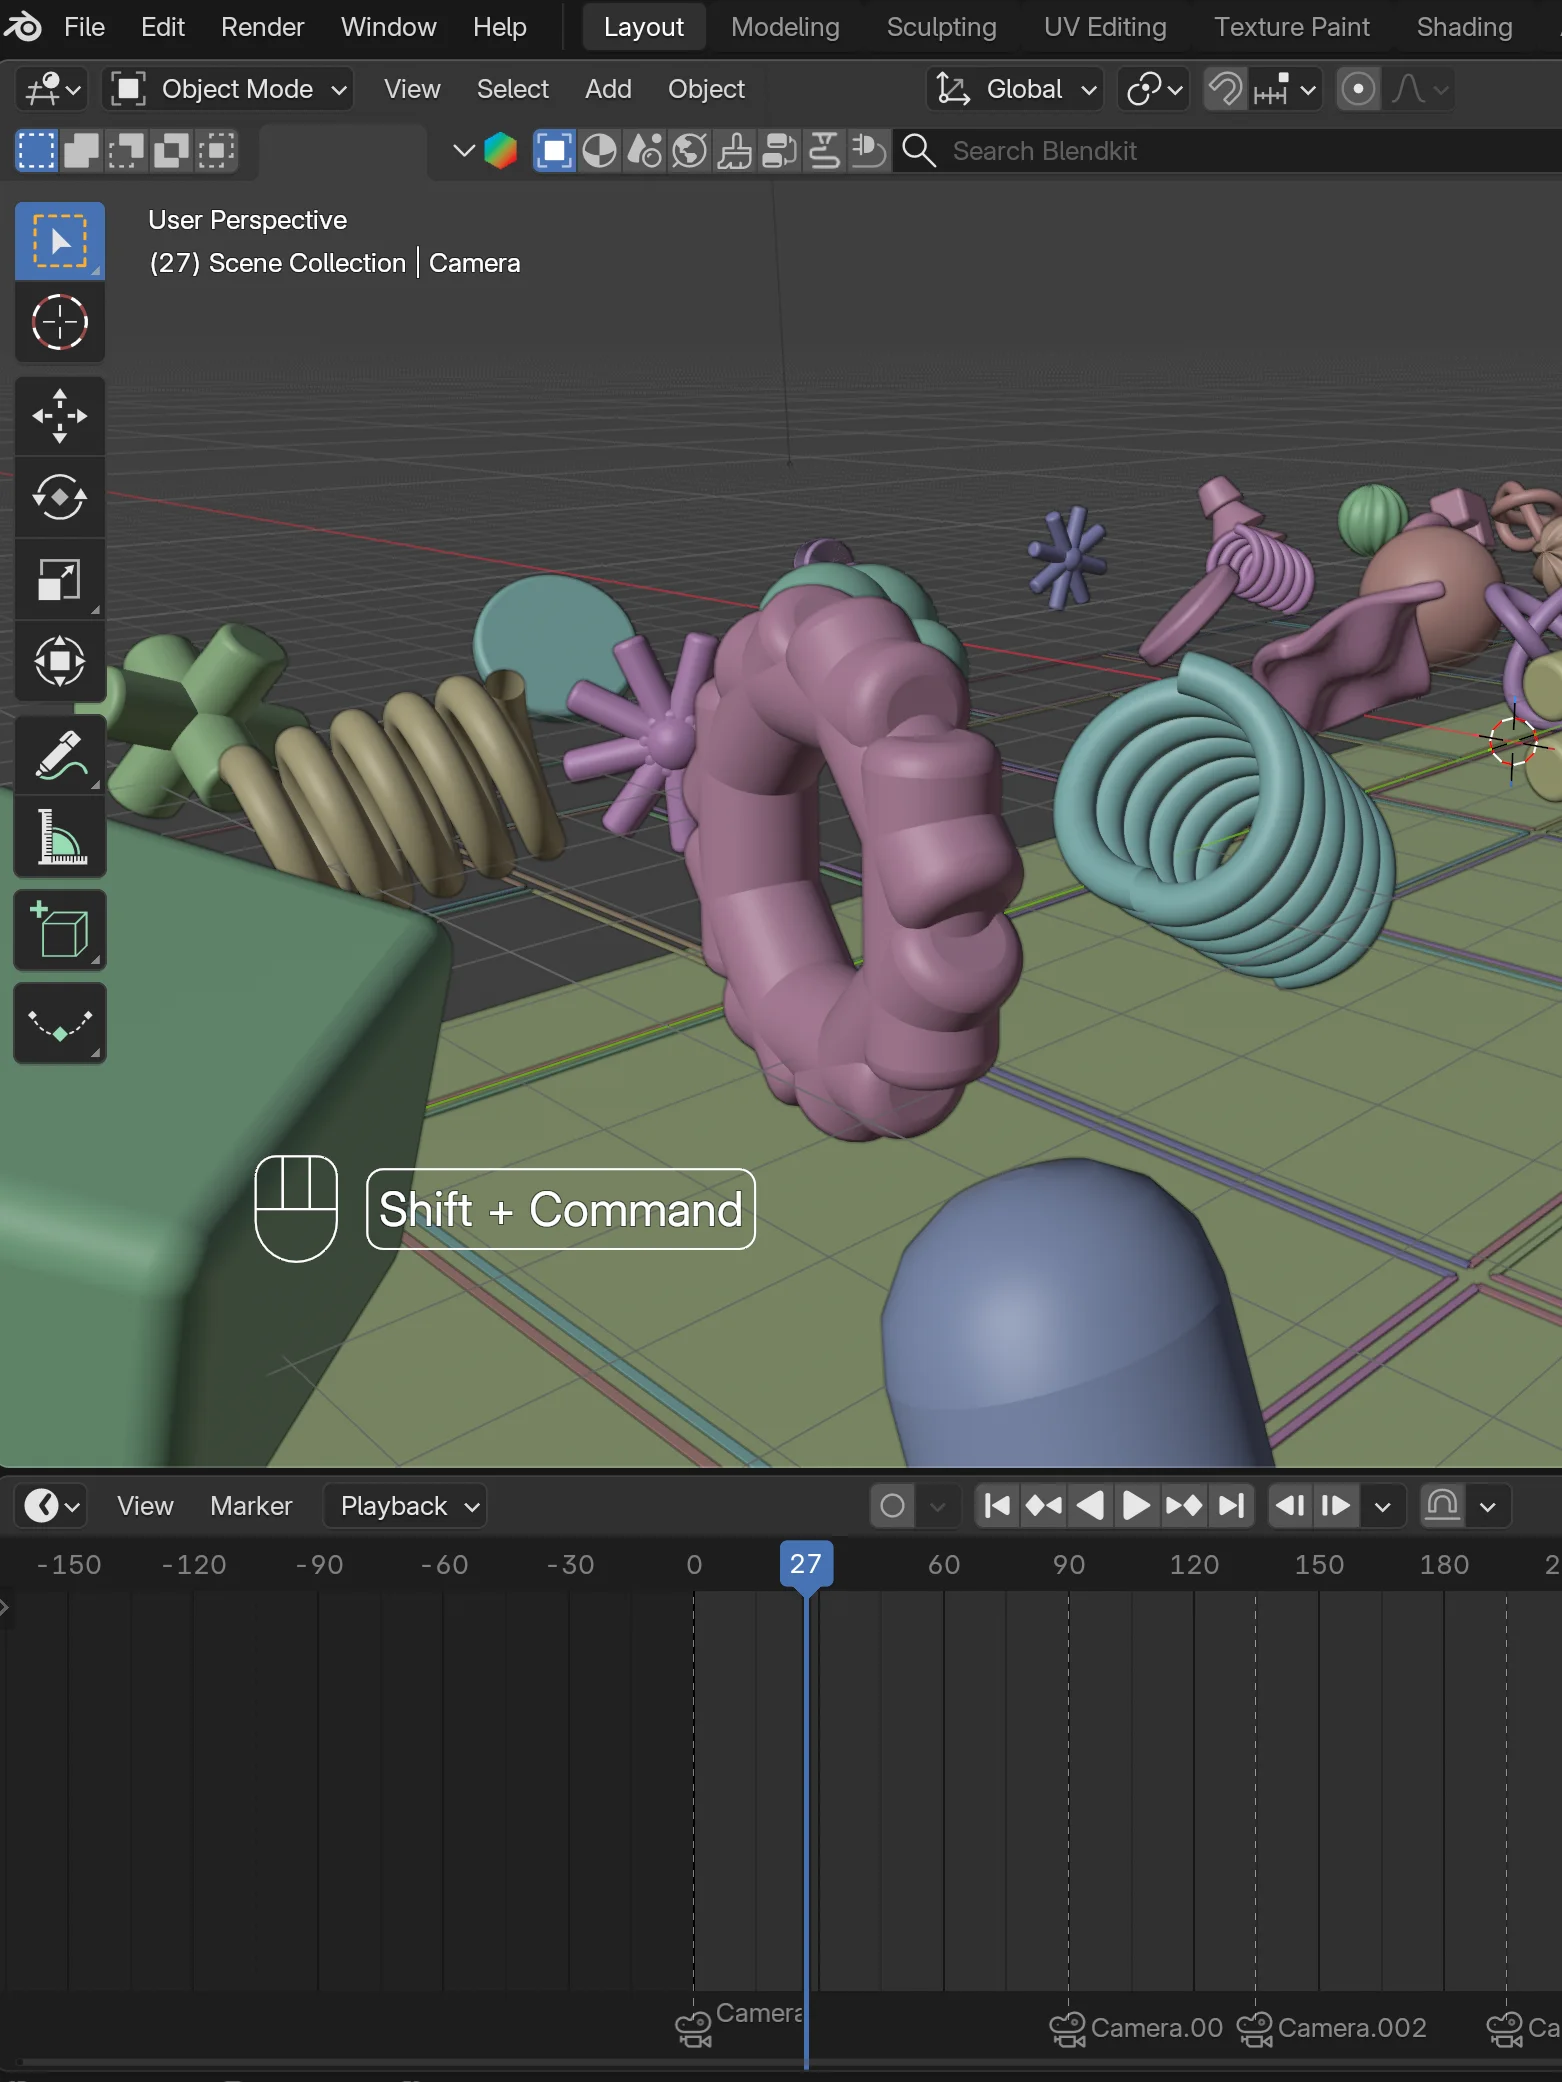Open timeline snapping options dropdown
The width and height of the screenshot is (1562, 2082).
(x=1488, y=1505)
